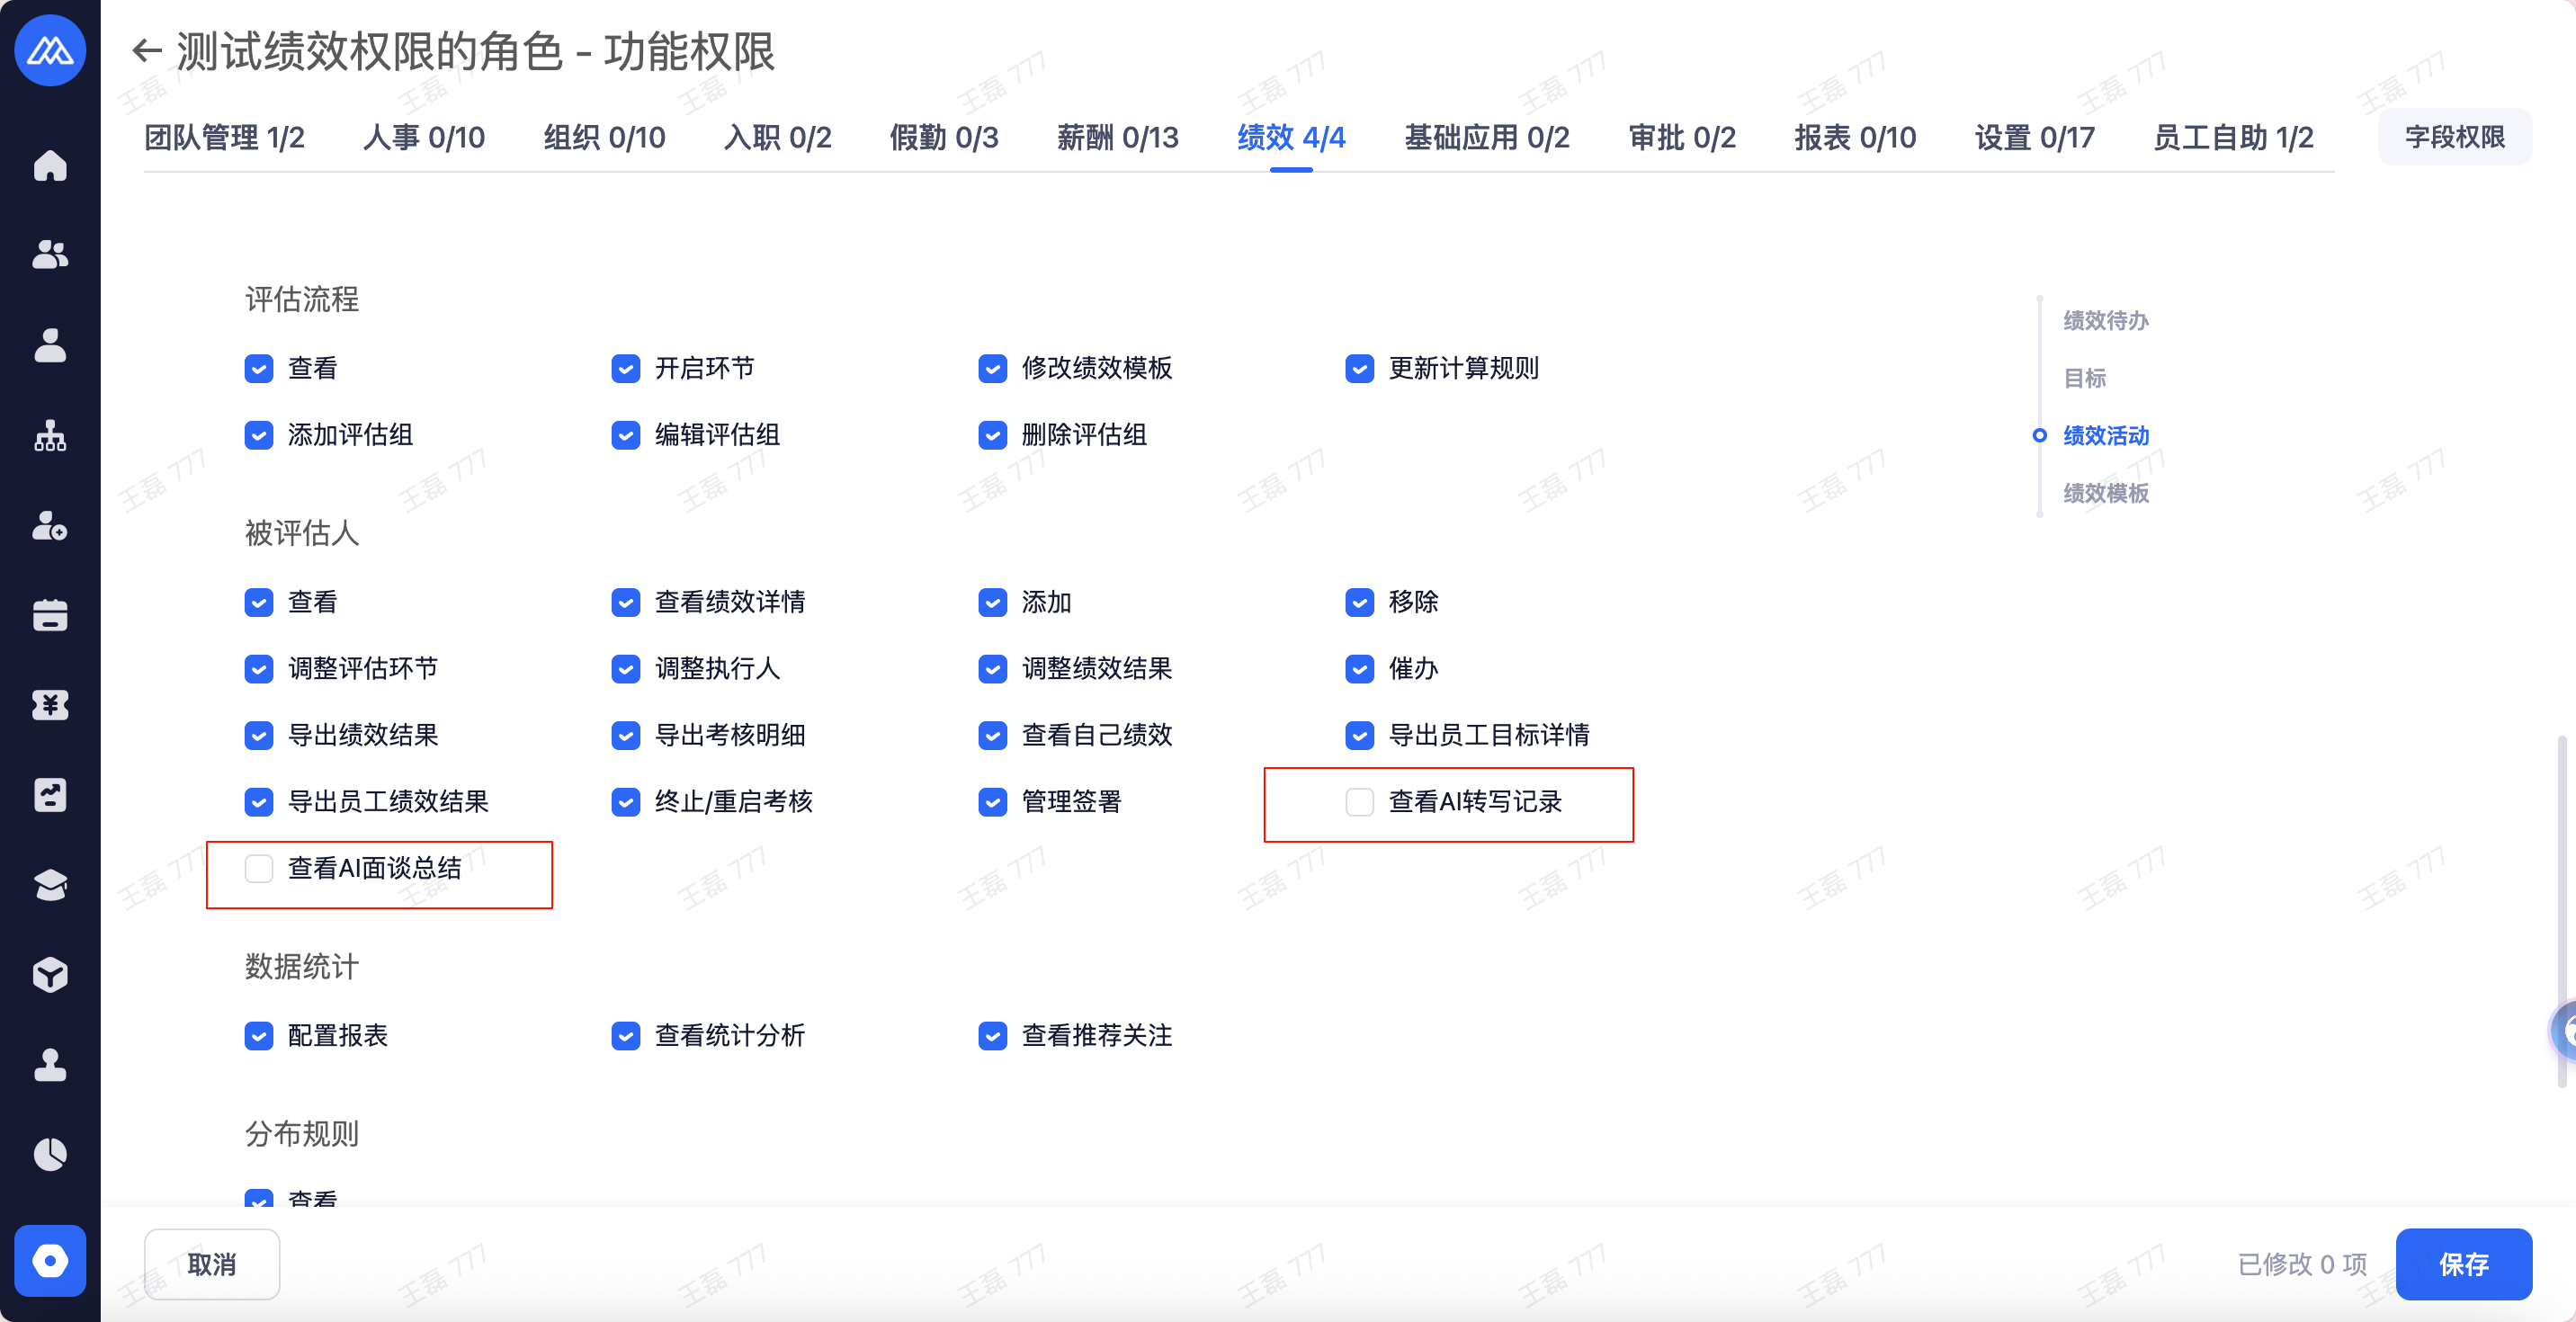Viewport: 2576px width, 1322px height.
Task: Click the organization chart sidebar icon
Action: pyautogui.click(x=50, y=435)
